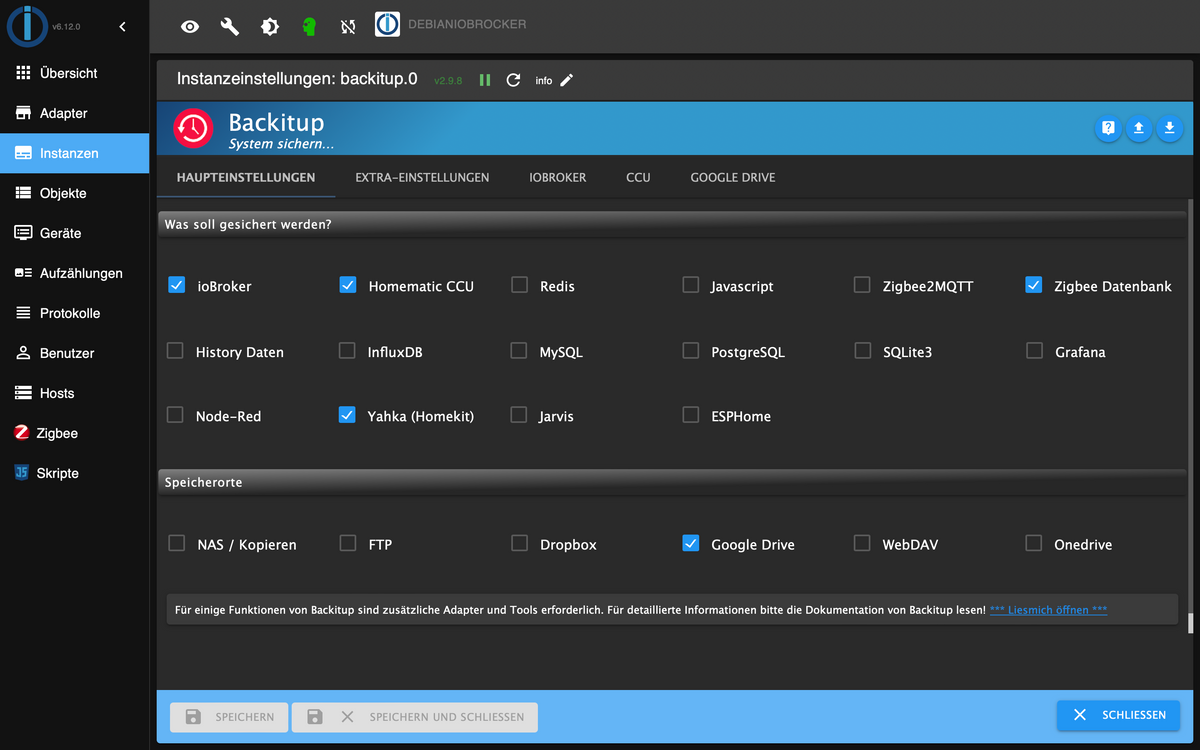Open Hosts in the sidebar

pos(74,393)
